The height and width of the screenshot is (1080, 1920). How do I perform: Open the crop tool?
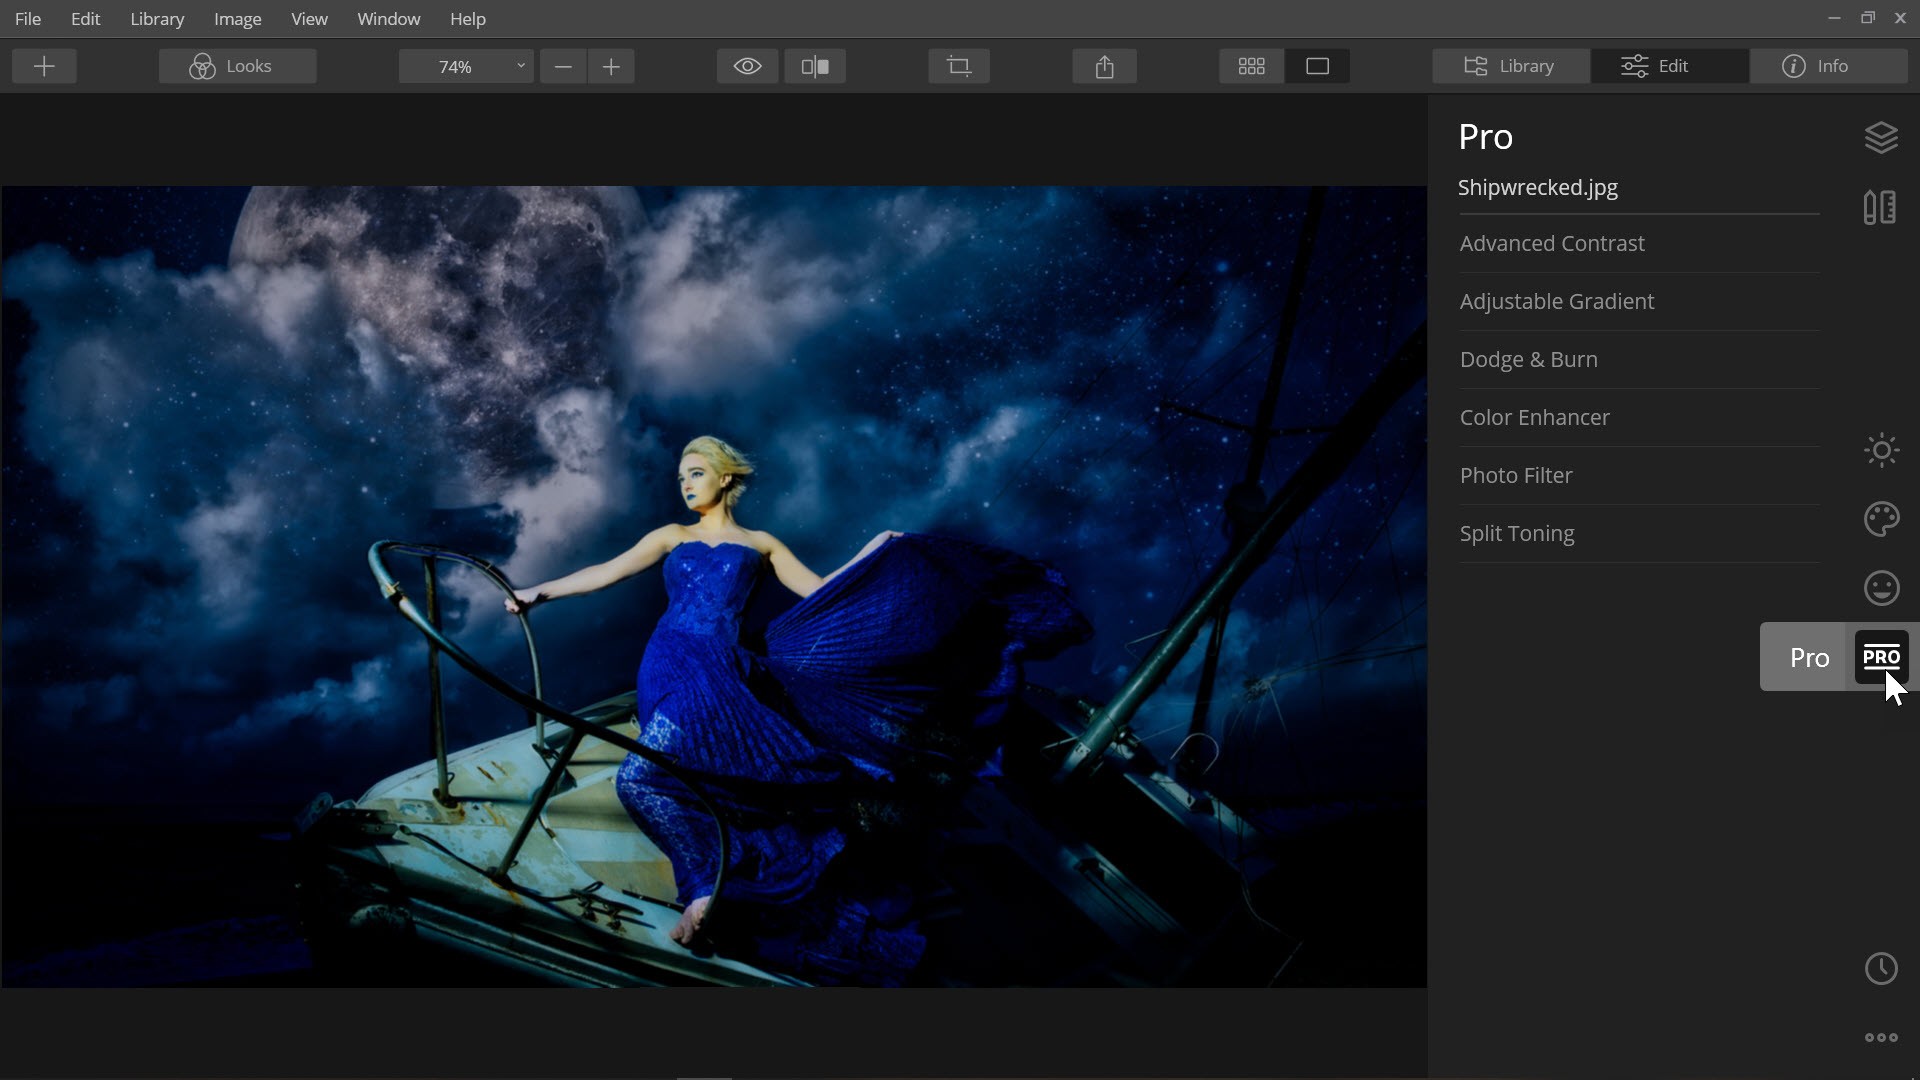(959, 66)
